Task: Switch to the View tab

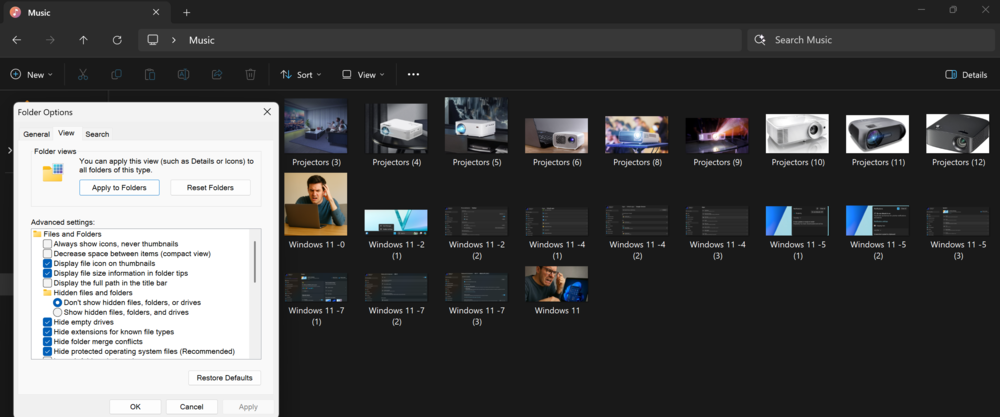Action: 66,133
